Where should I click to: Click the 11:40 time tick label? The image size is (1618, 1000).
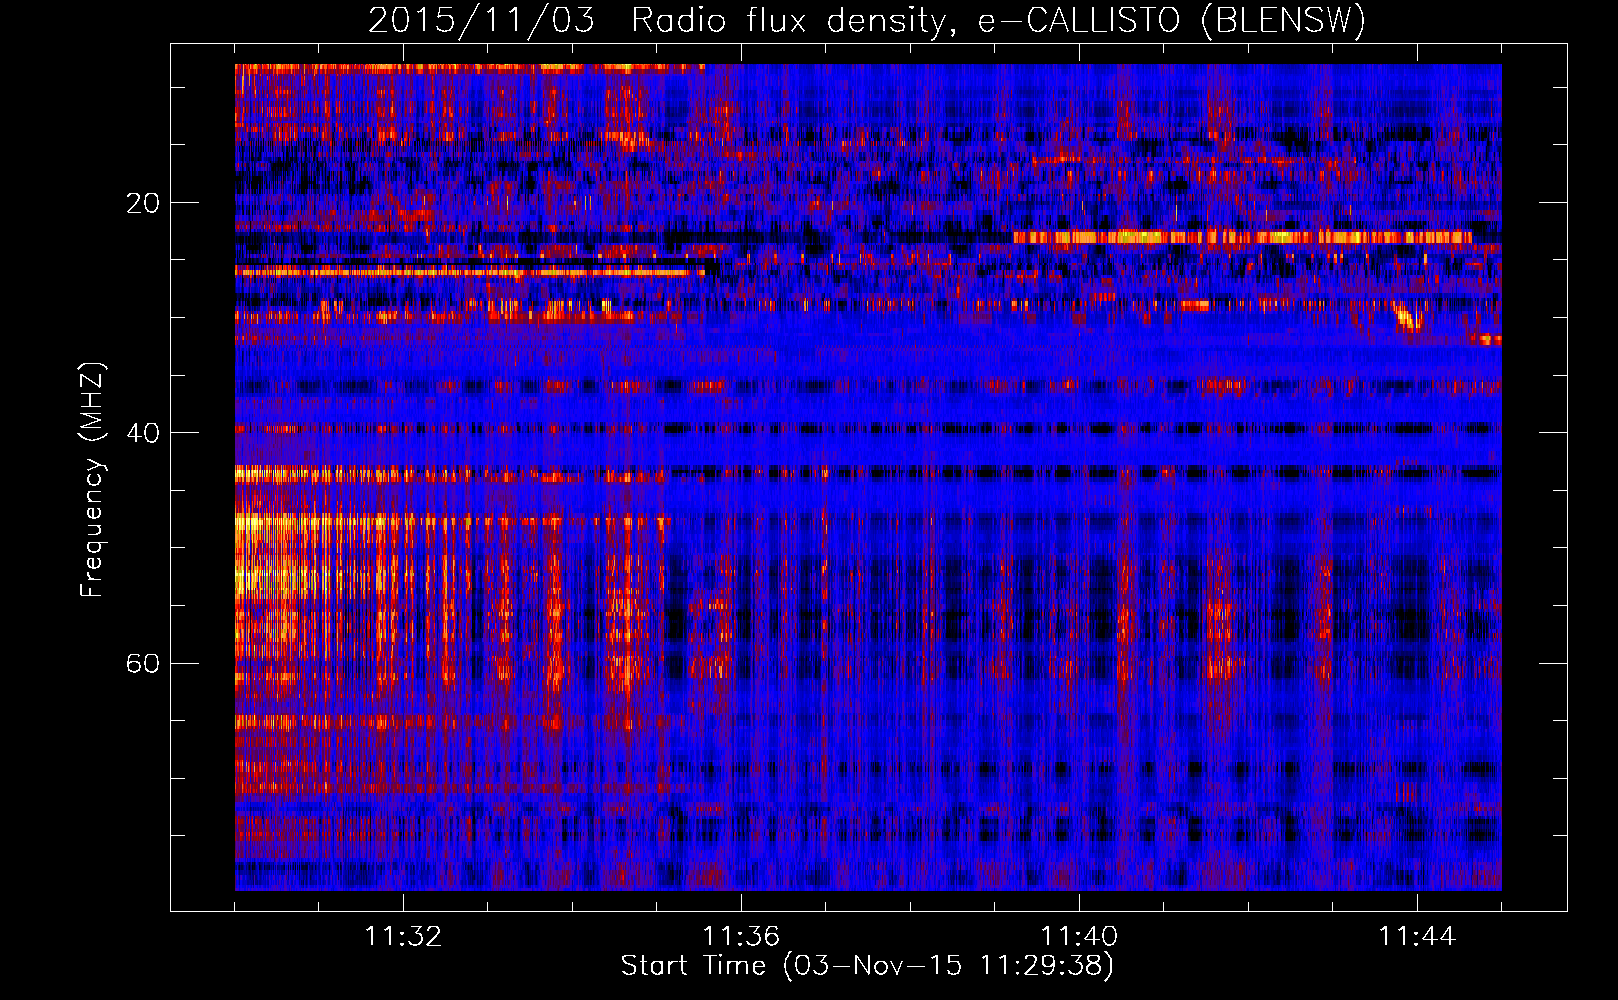click(1079, 937)
